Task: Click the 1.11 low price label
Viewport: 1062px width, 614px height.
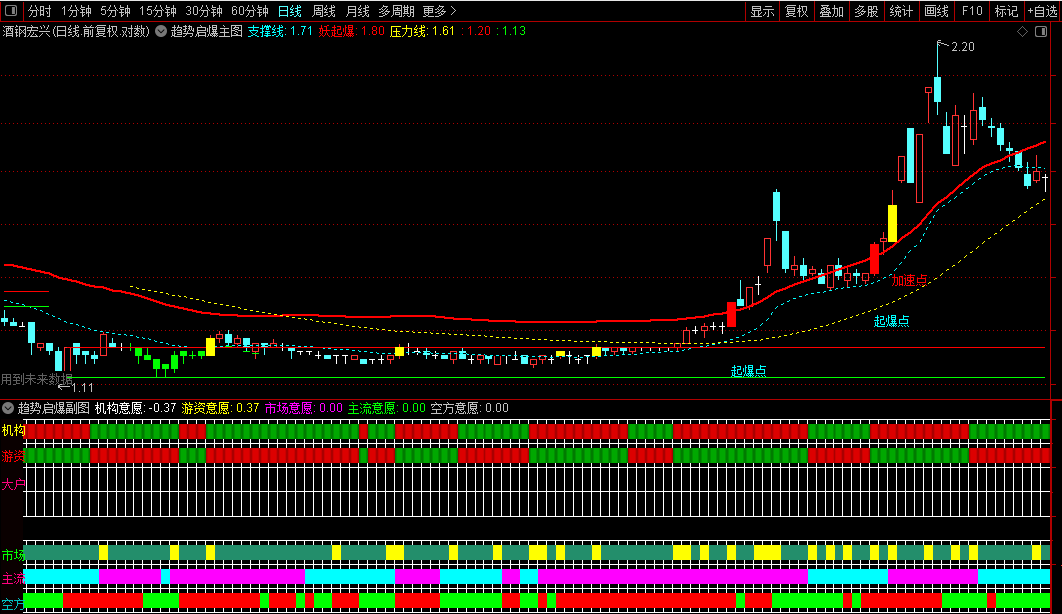Action: coord(82,388)
